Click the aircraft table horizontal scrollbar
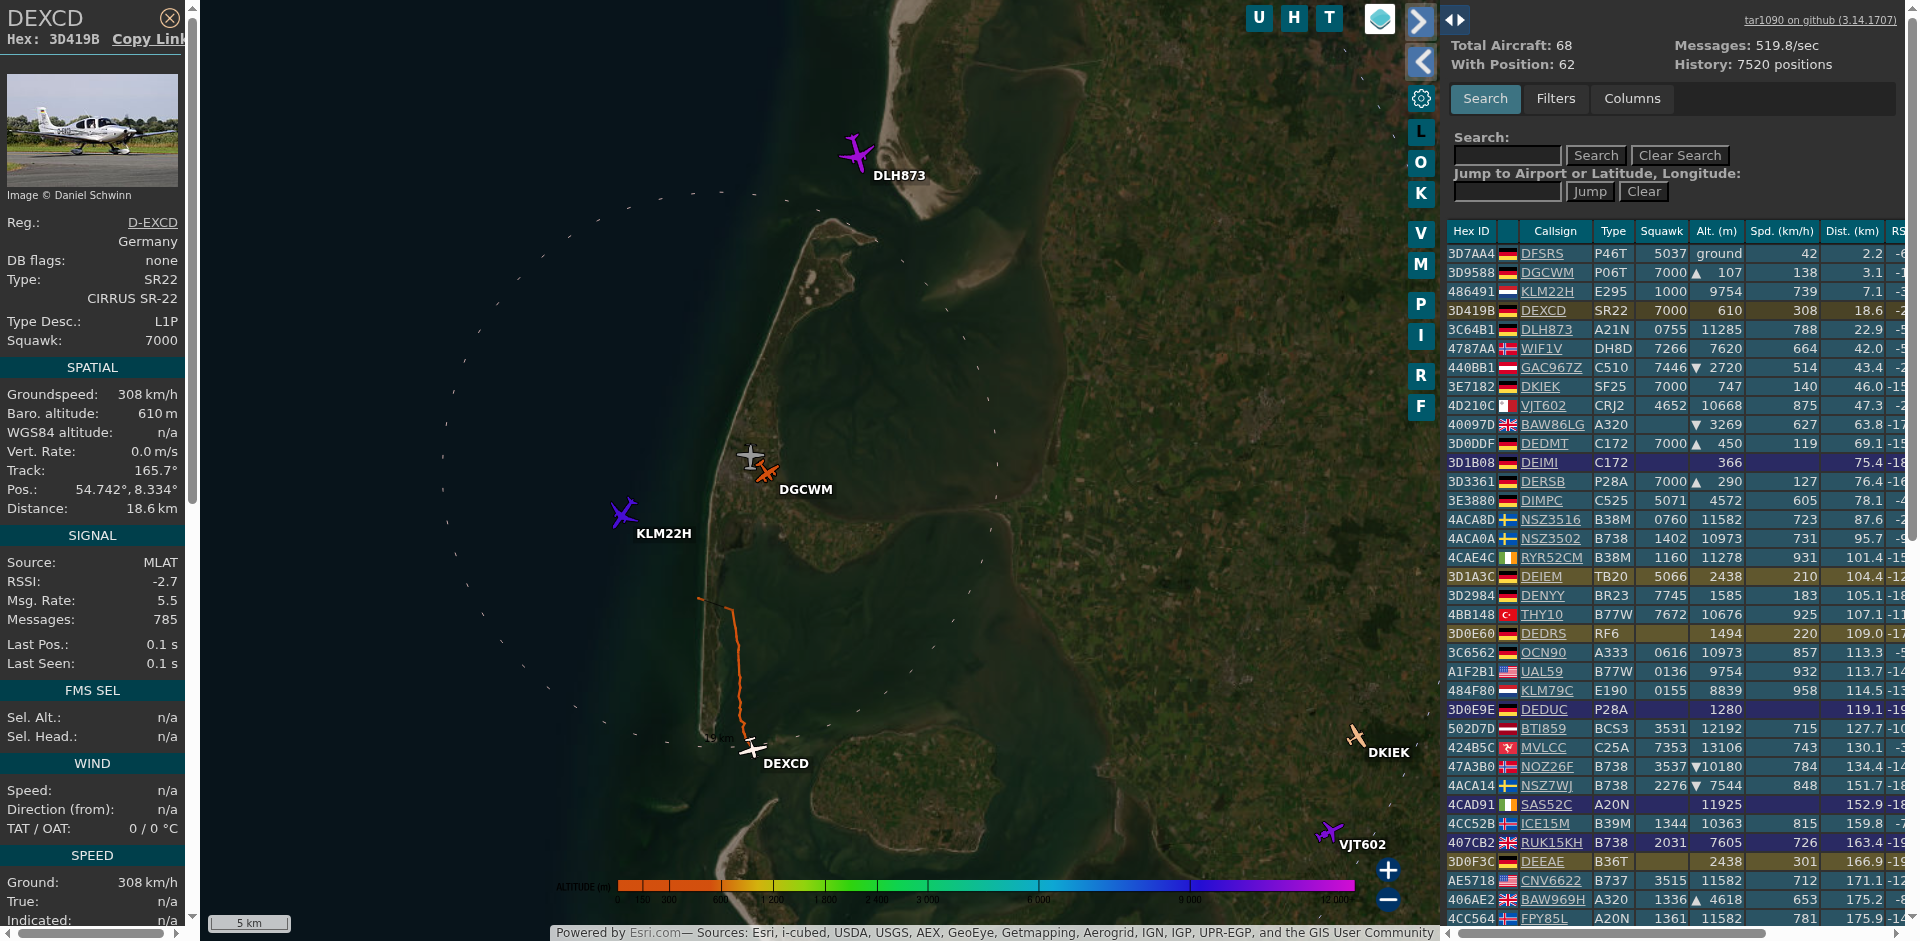 tap(1613, 933)
